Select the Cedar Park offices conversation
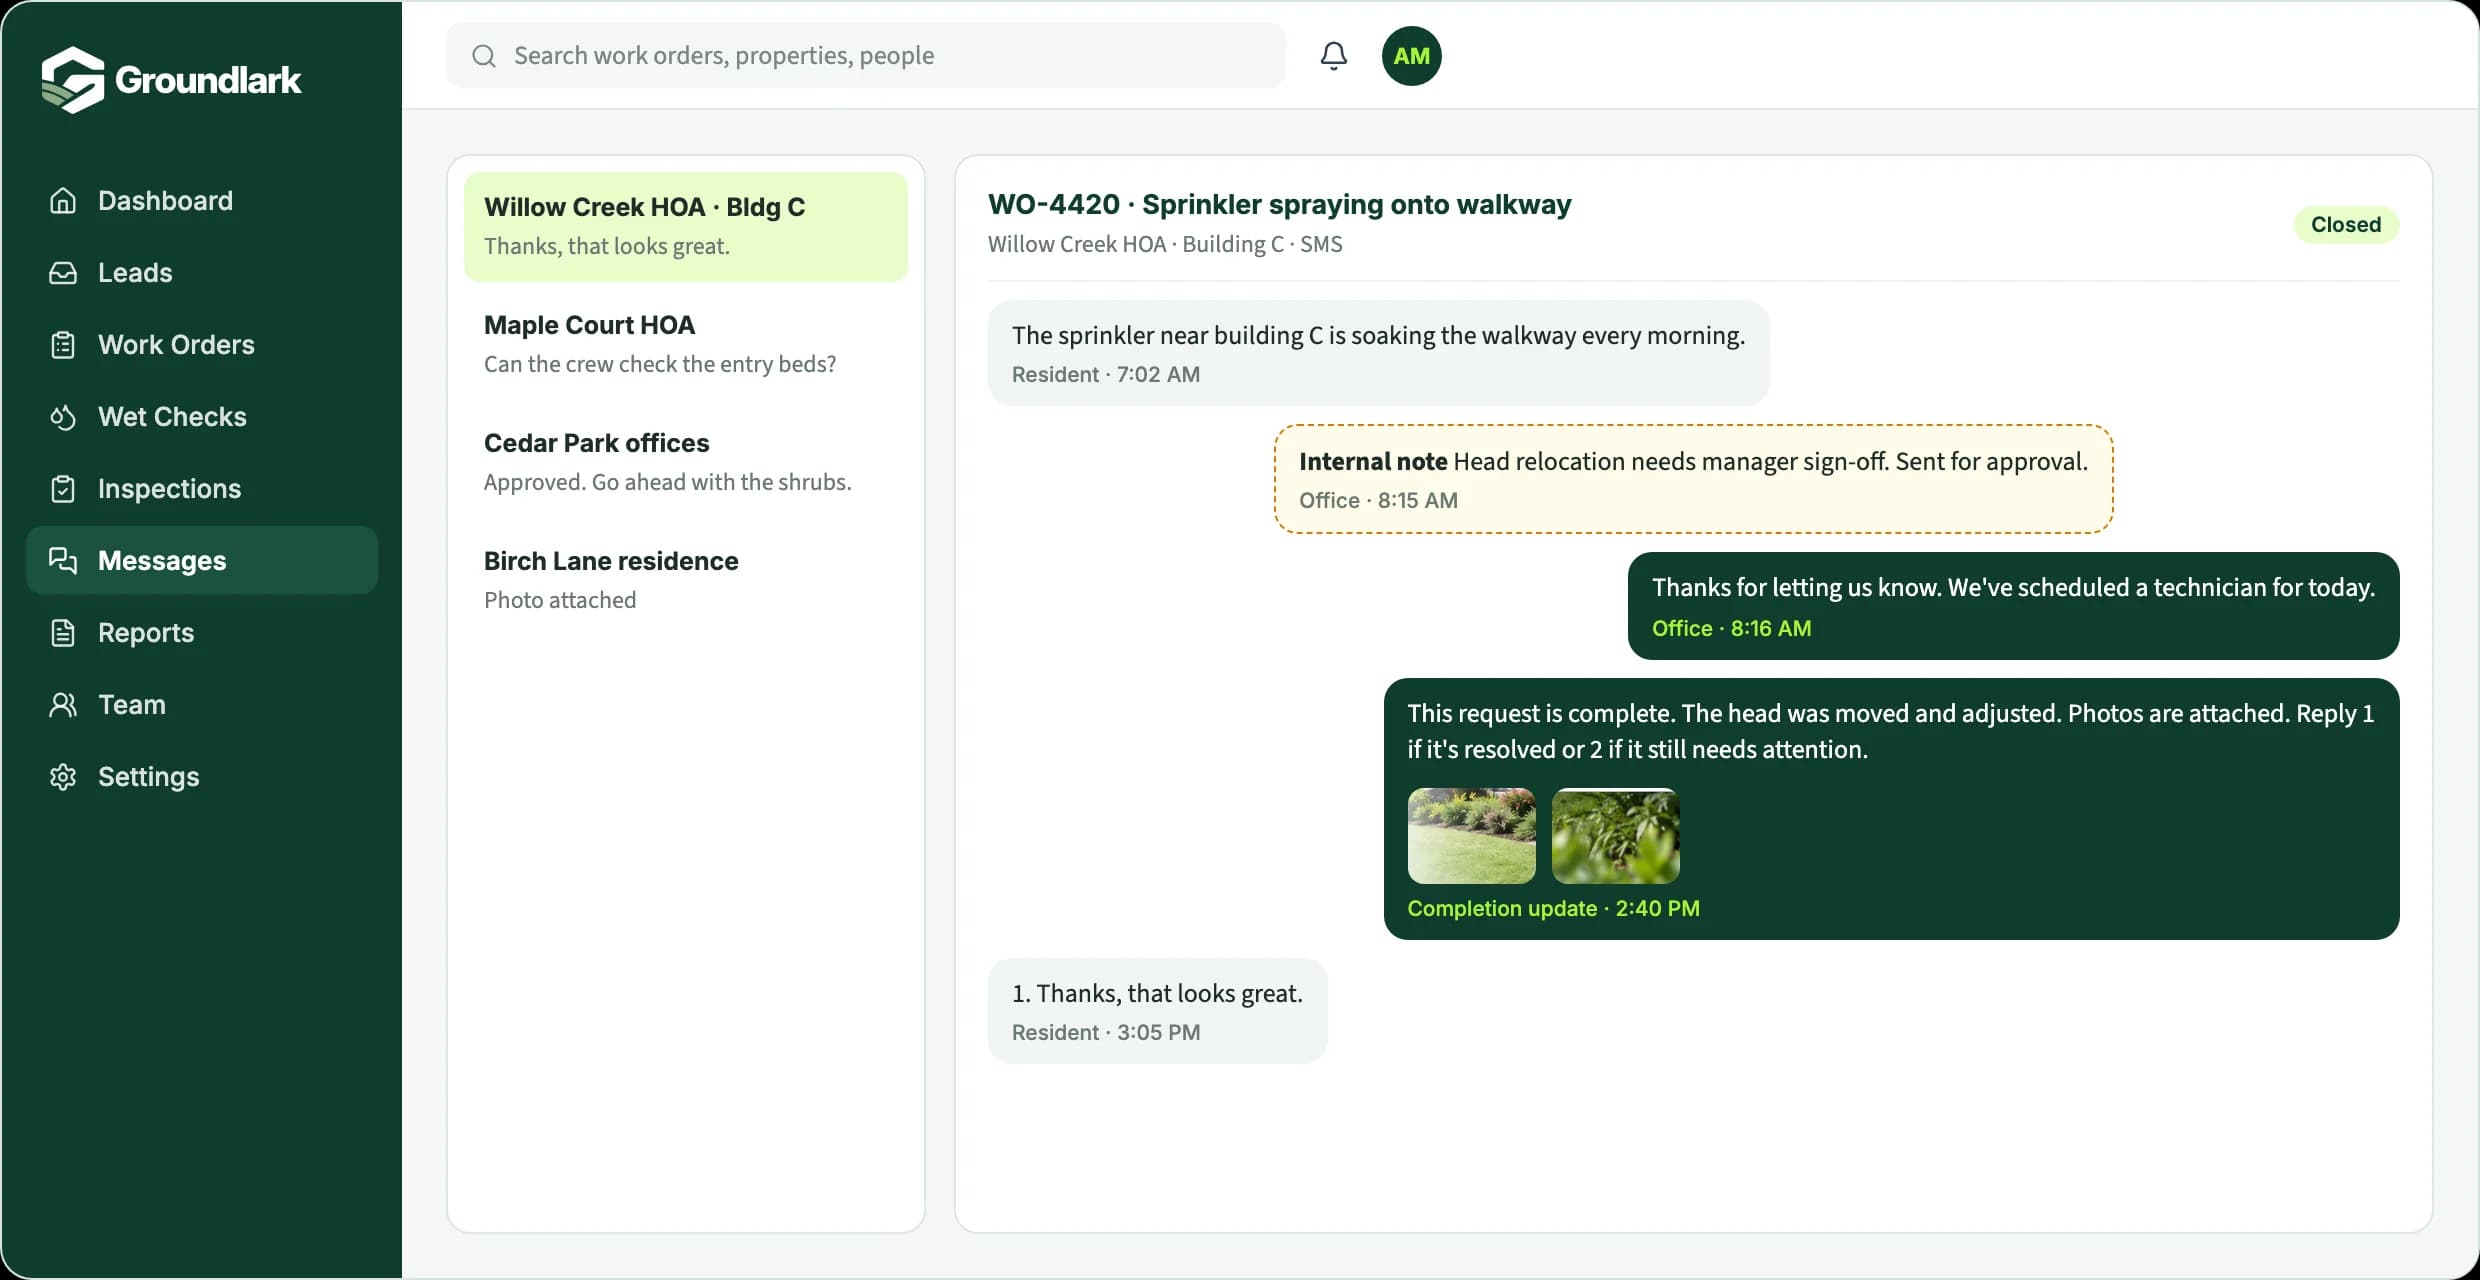 [x=686, y=462]
